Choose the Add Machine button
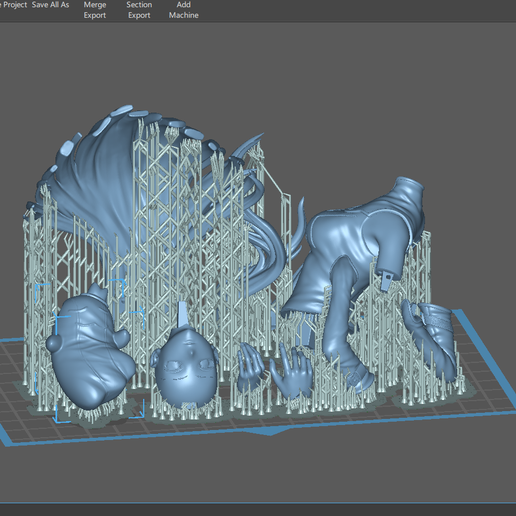 183,10
